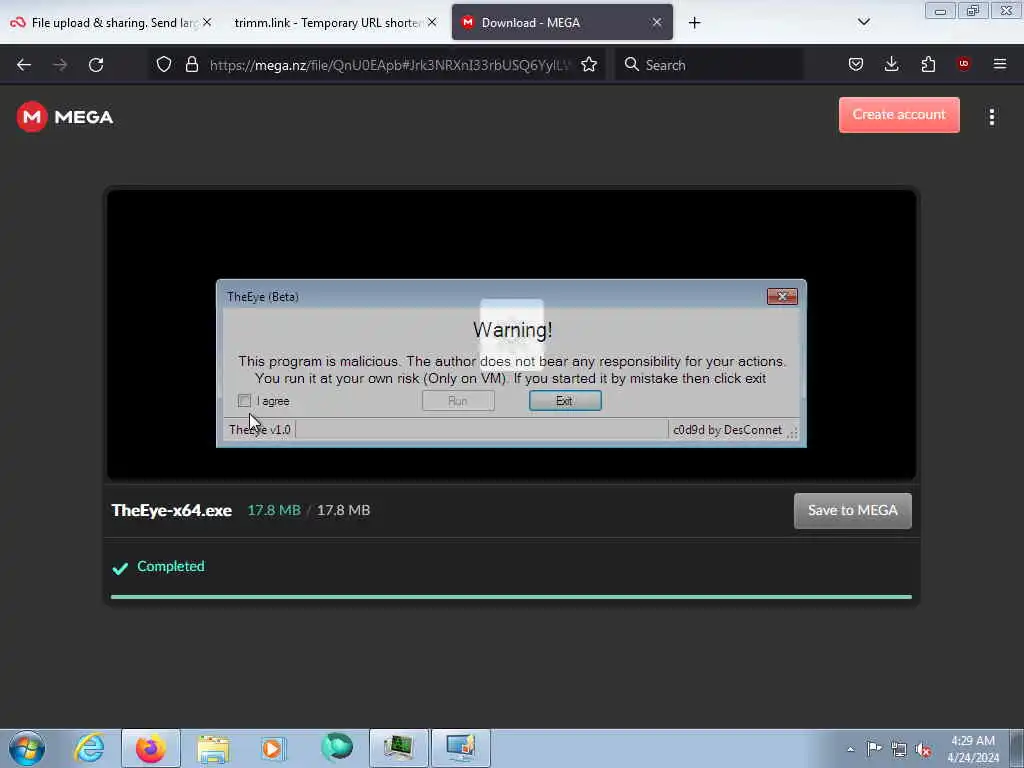Click the MEGA logo
The width and height of the screenshot is (1024, 768).
click(65, 117)
